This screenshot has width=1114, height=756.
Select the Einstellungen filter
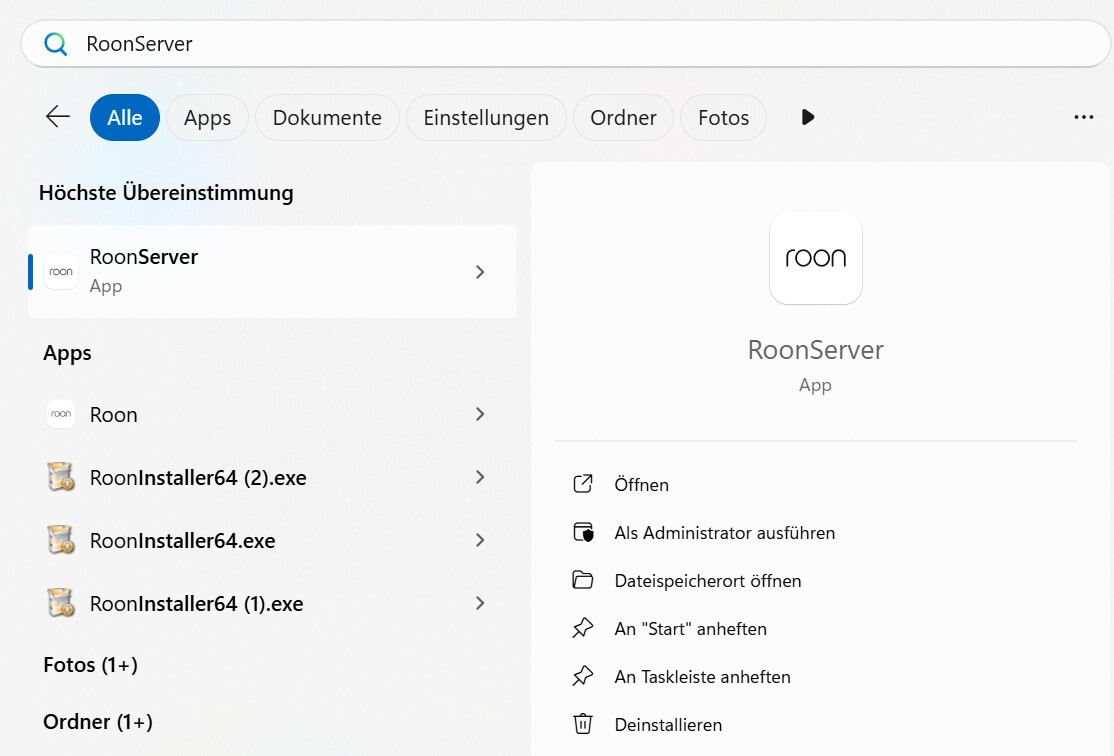pos(486,117)
